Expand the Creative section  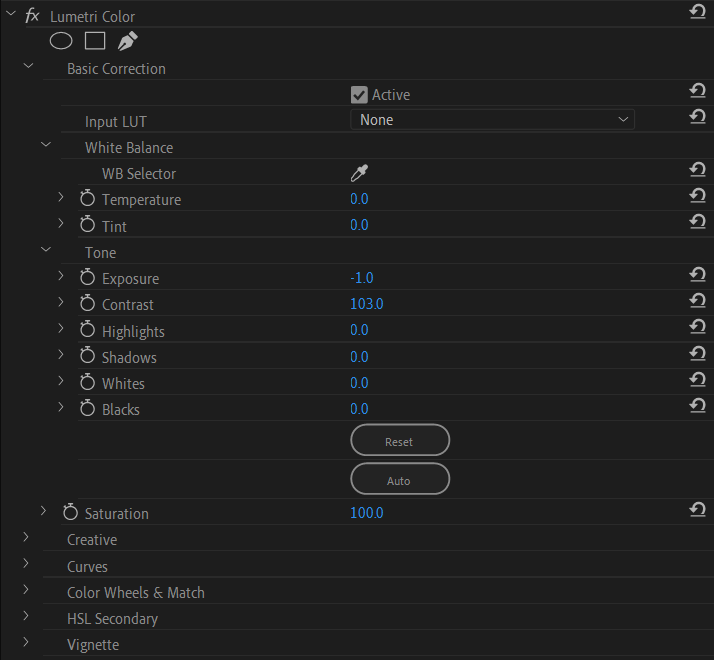click(x=26, y=537)
